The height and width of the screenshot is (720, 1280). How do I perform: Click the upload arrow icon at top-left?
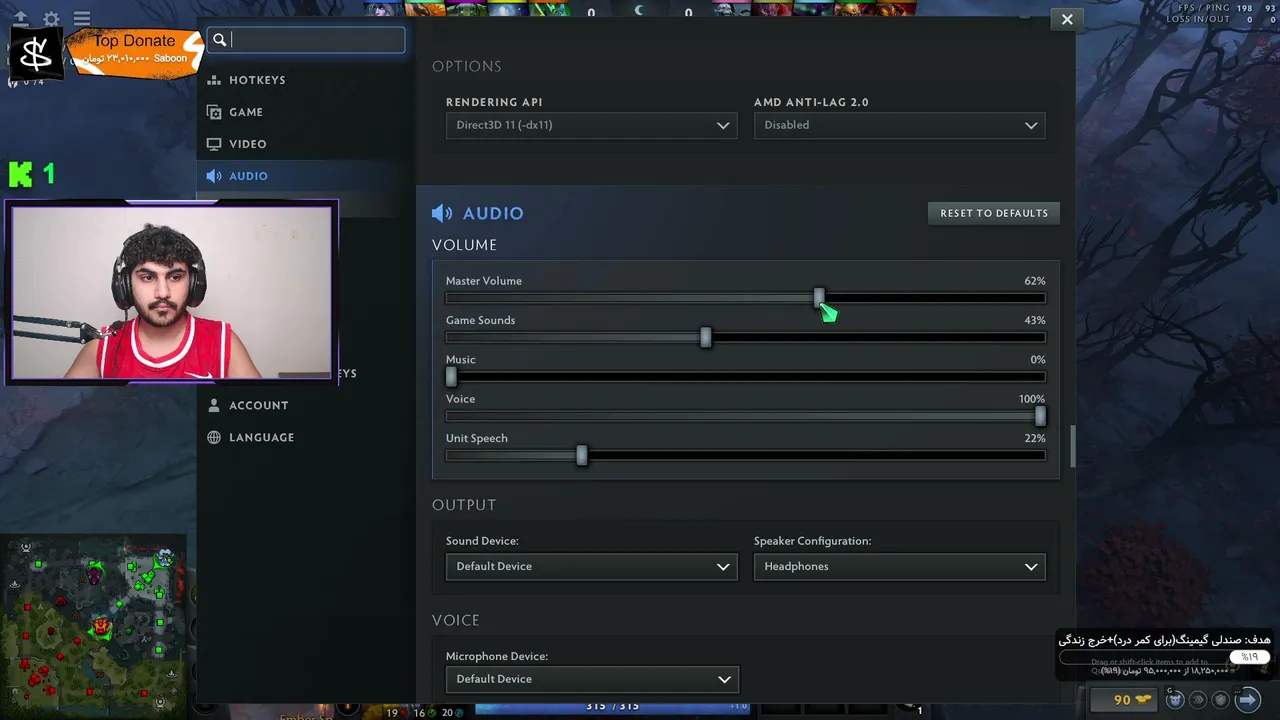coord(20,19)
